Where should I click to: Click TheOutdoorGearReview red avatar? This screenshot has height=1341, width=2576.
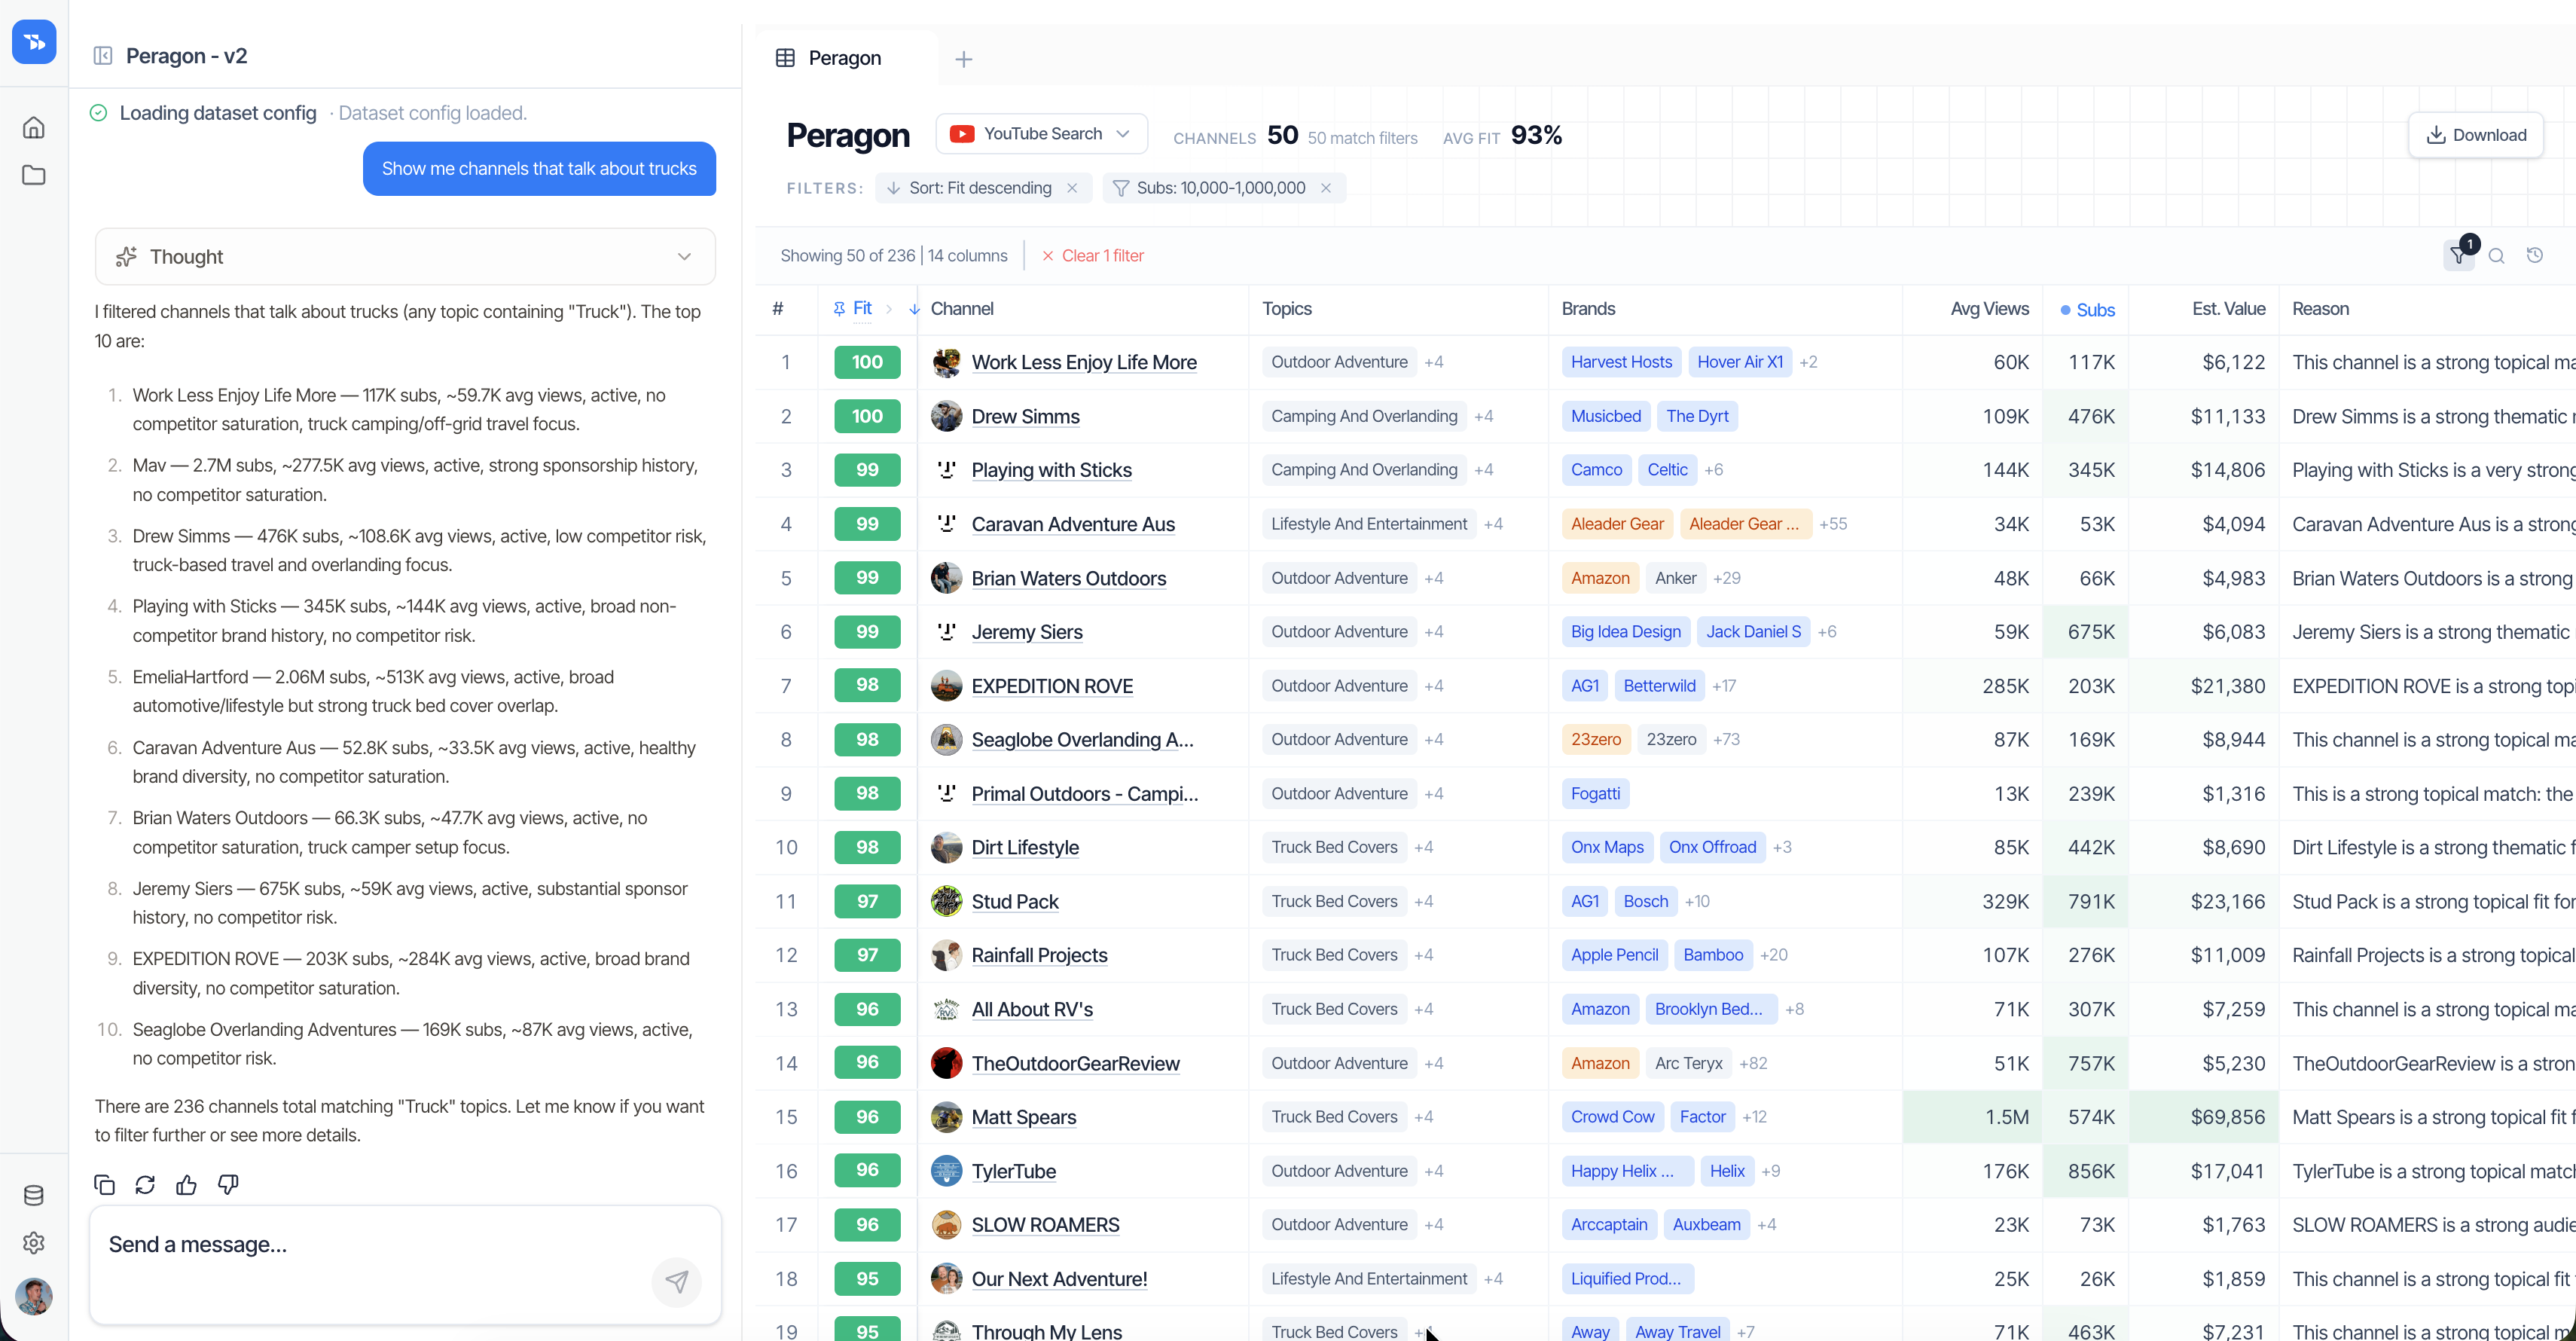(x=946, y=1063)
